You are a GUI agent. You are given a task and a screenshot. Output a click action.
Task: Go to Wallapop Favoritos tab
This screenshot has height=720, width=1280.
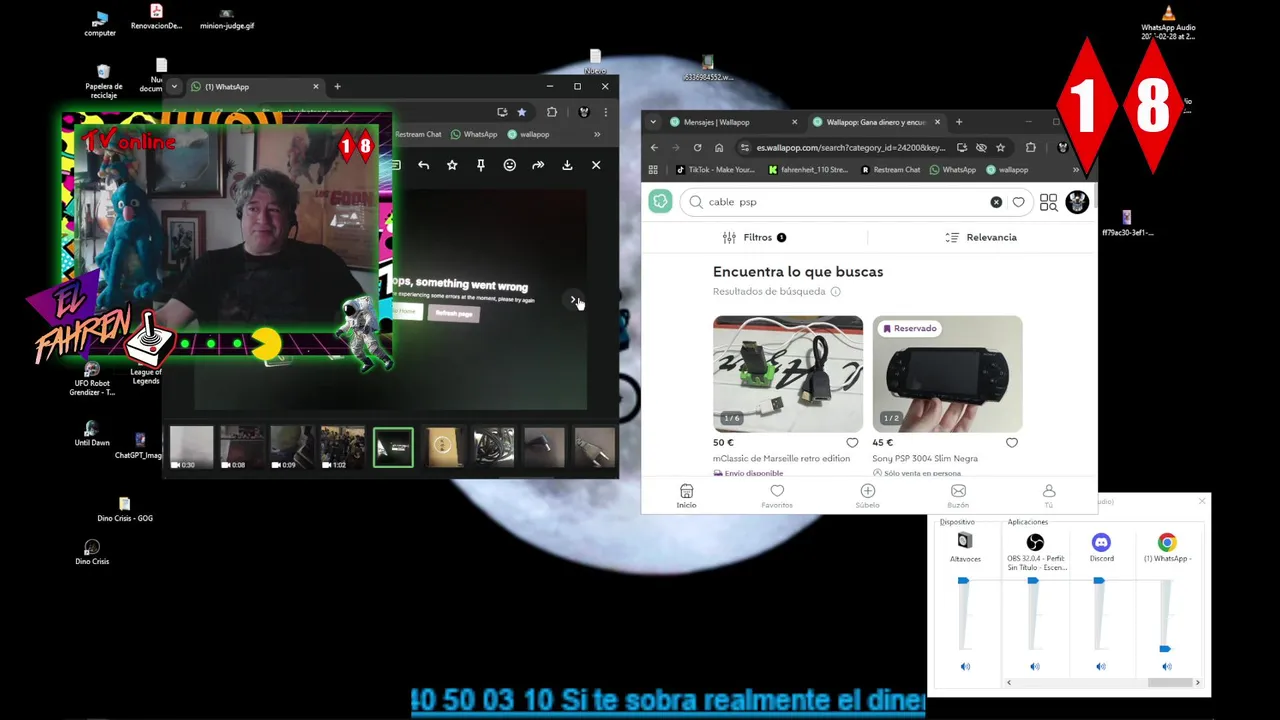(x=777, y=497)
